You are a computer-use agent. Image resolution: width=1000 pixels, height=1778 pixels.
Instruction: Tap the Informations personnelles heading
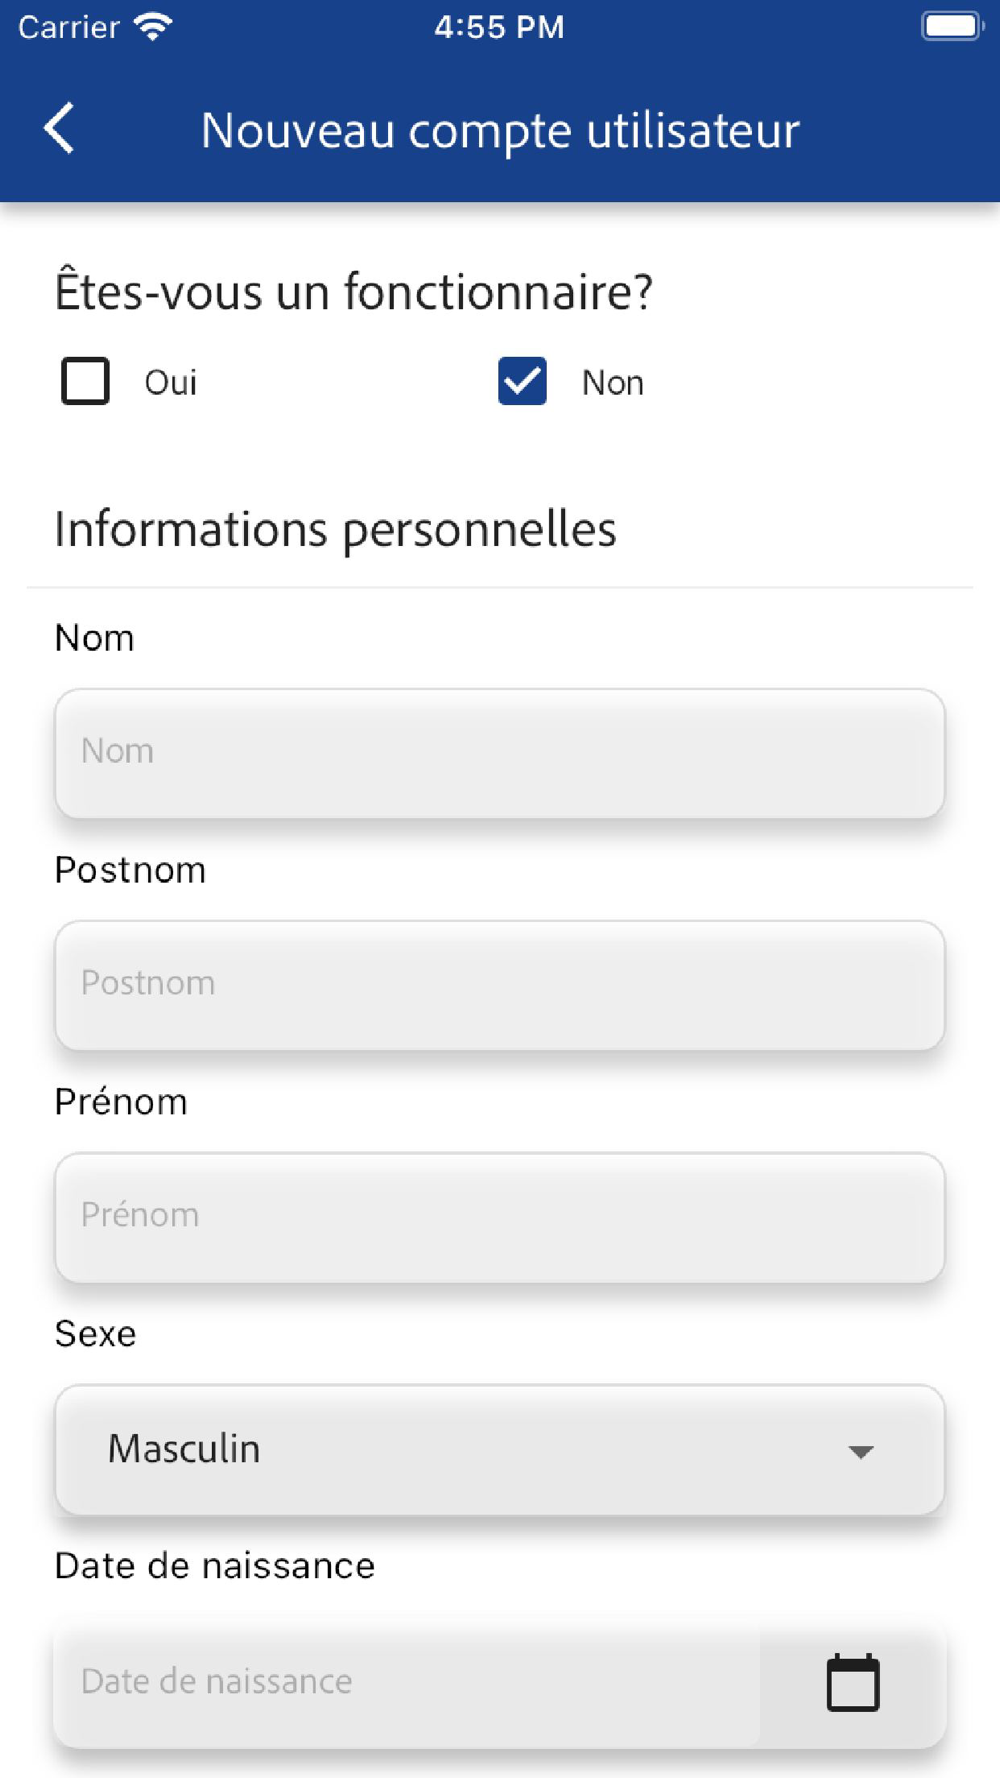click(335, 529)
